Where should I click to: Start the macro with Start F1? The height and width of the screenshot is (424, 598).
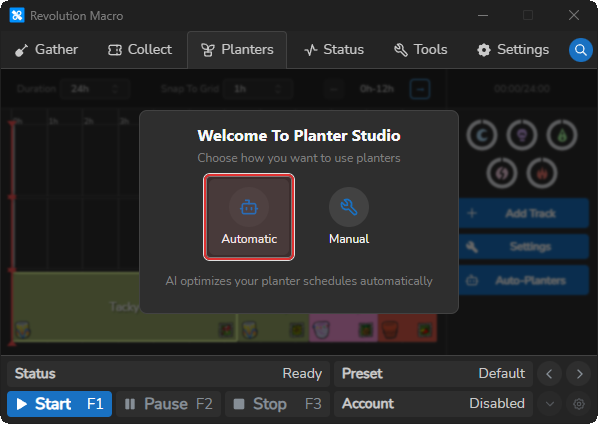(59, 404)
